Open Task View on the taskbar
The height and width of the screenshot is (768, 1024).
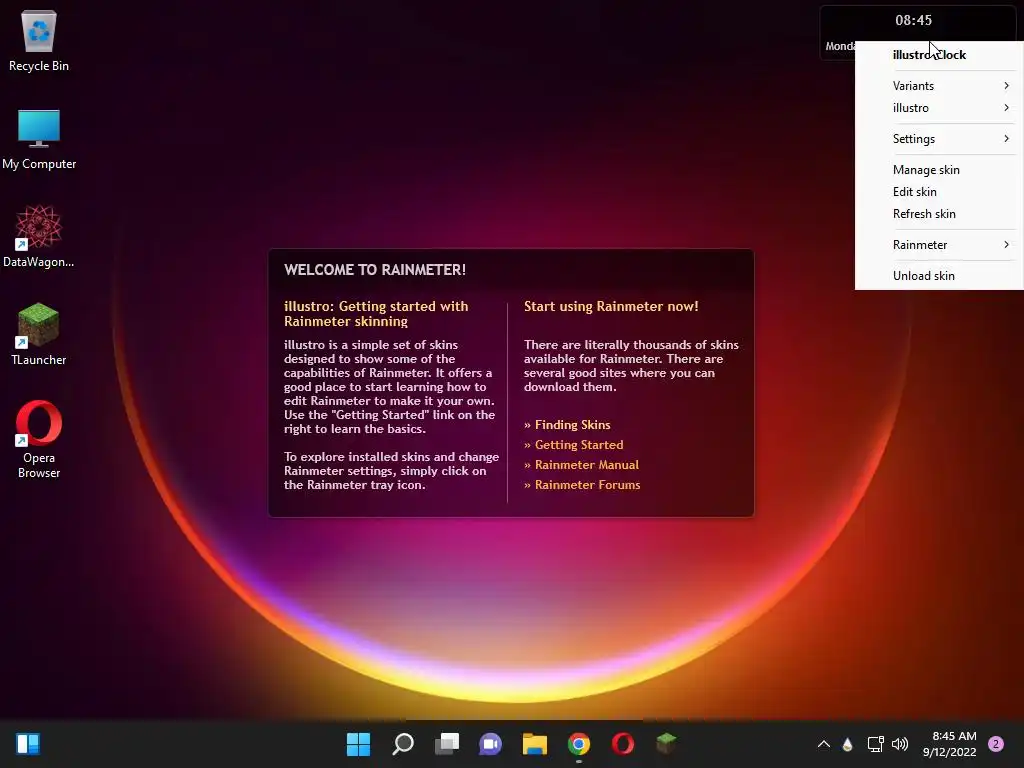click(447, 744)
